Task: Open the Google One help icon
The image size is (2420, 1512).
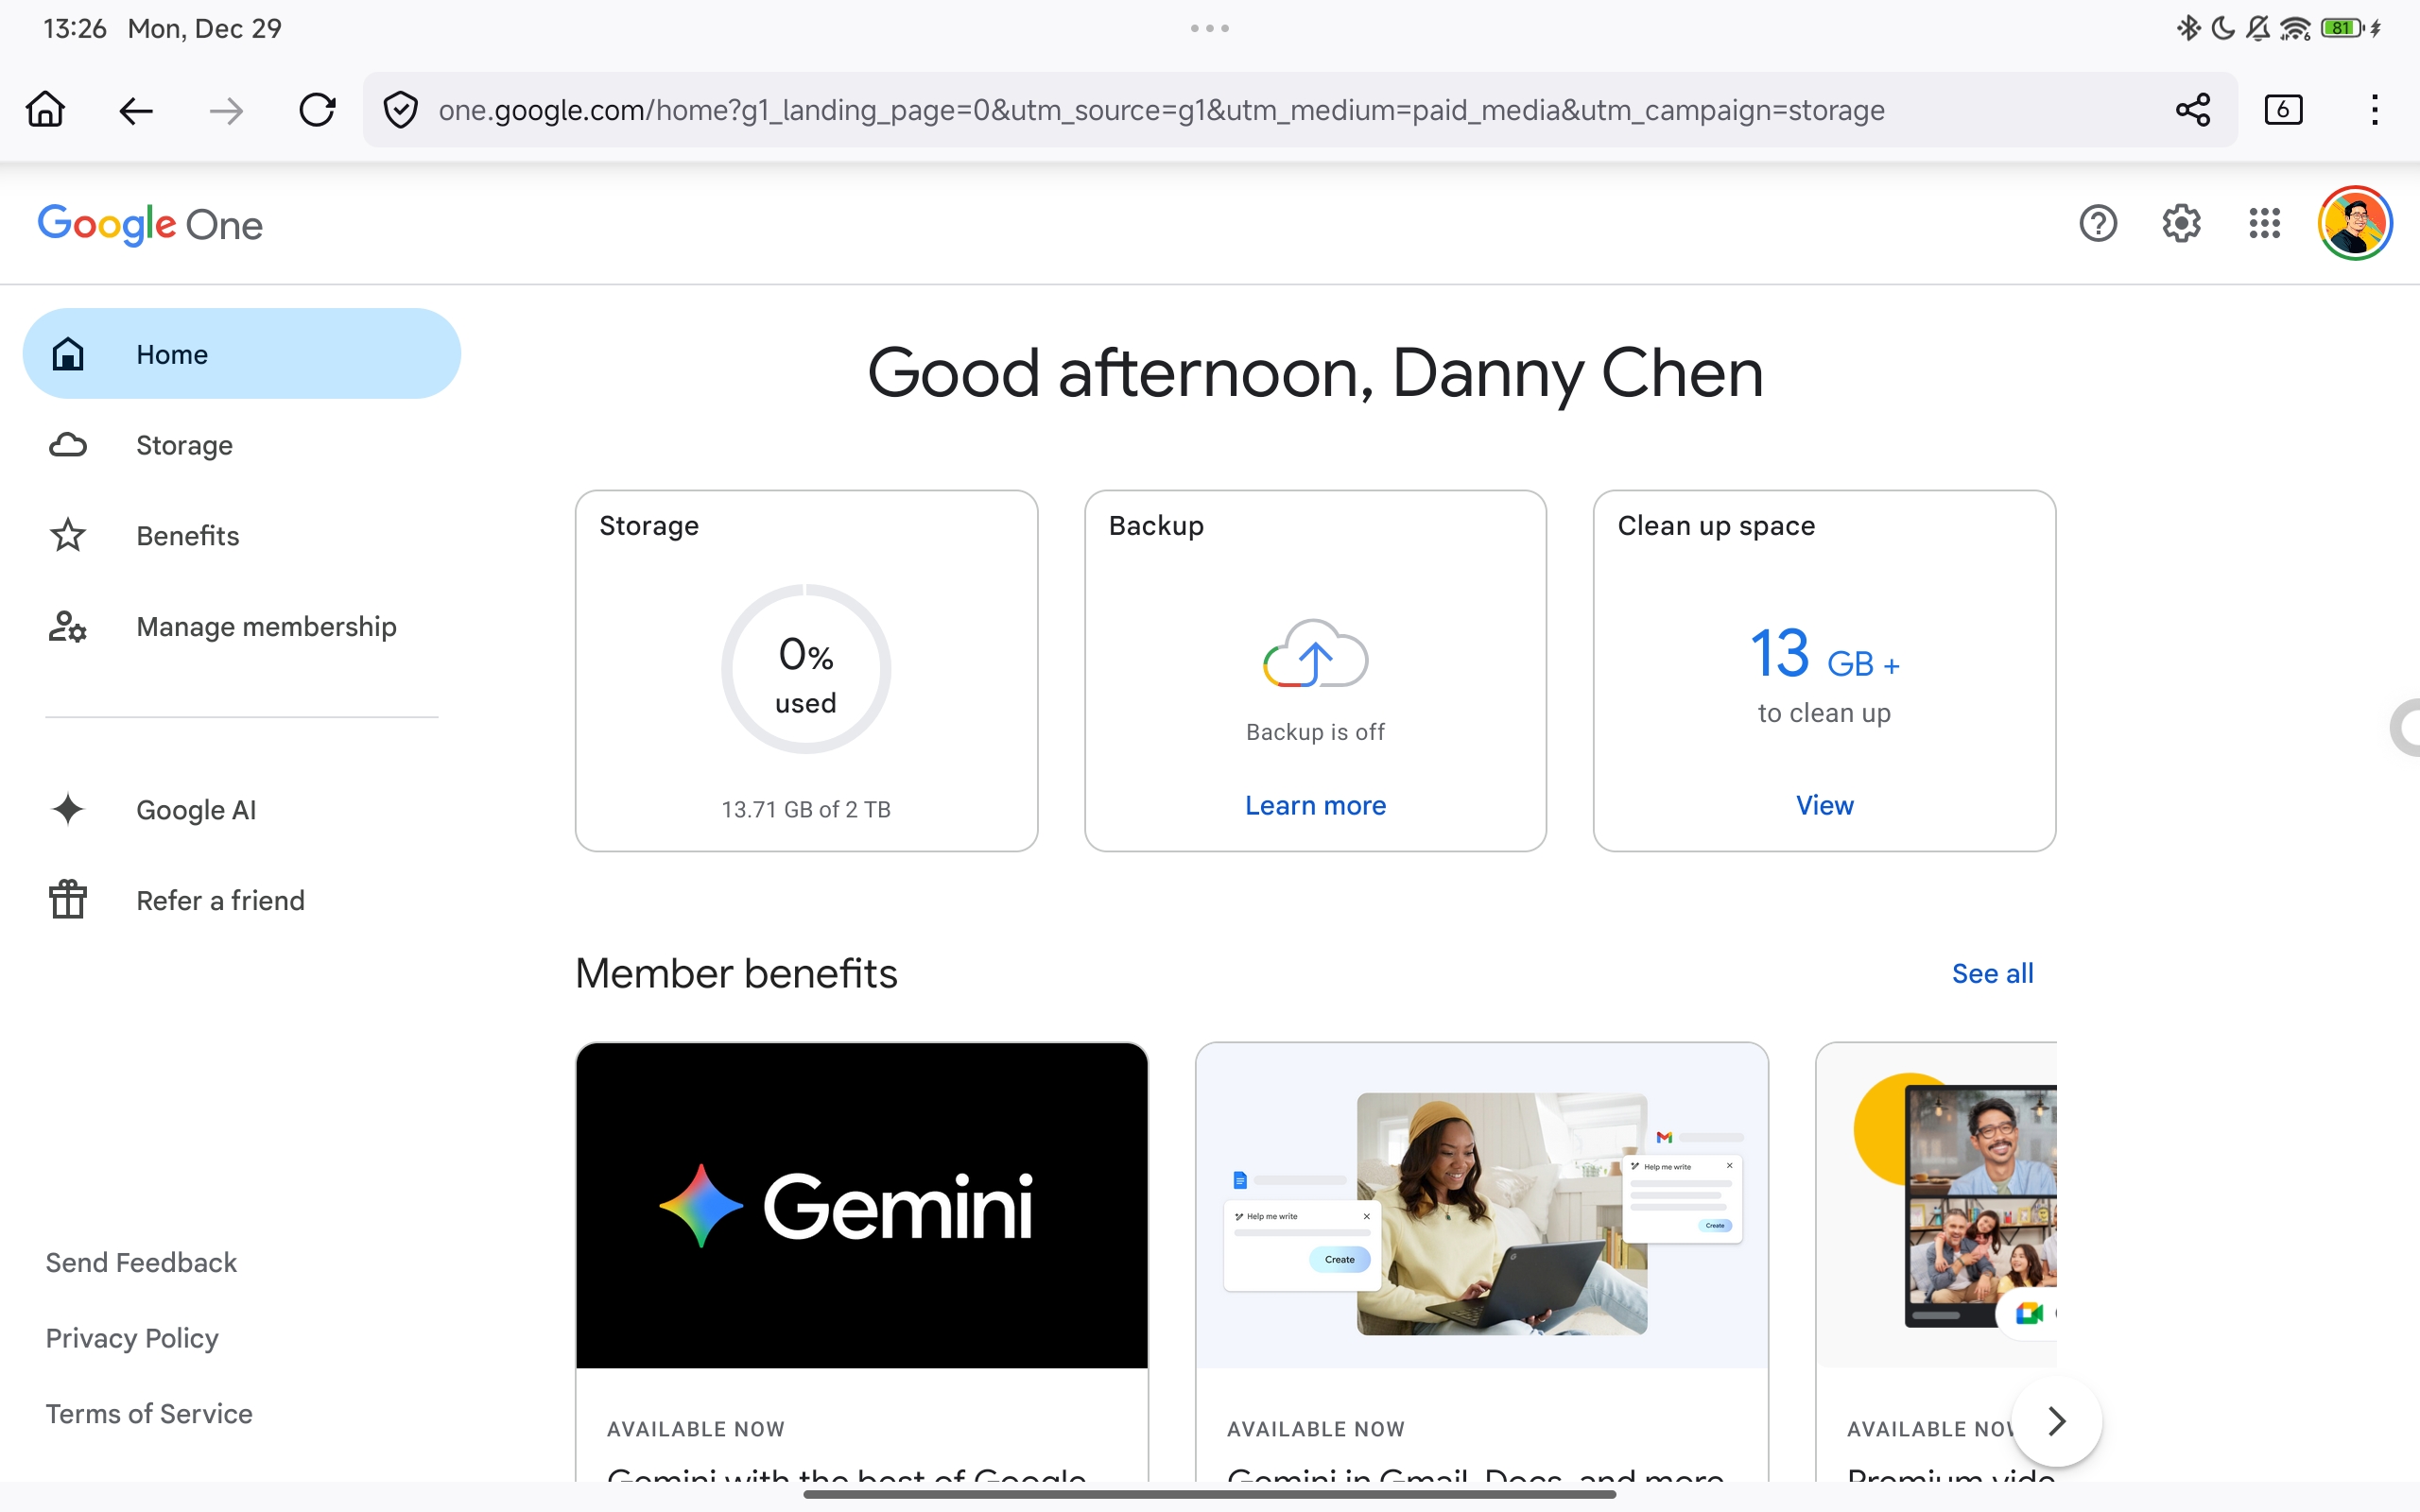Action: click(x=2097, y=223)
